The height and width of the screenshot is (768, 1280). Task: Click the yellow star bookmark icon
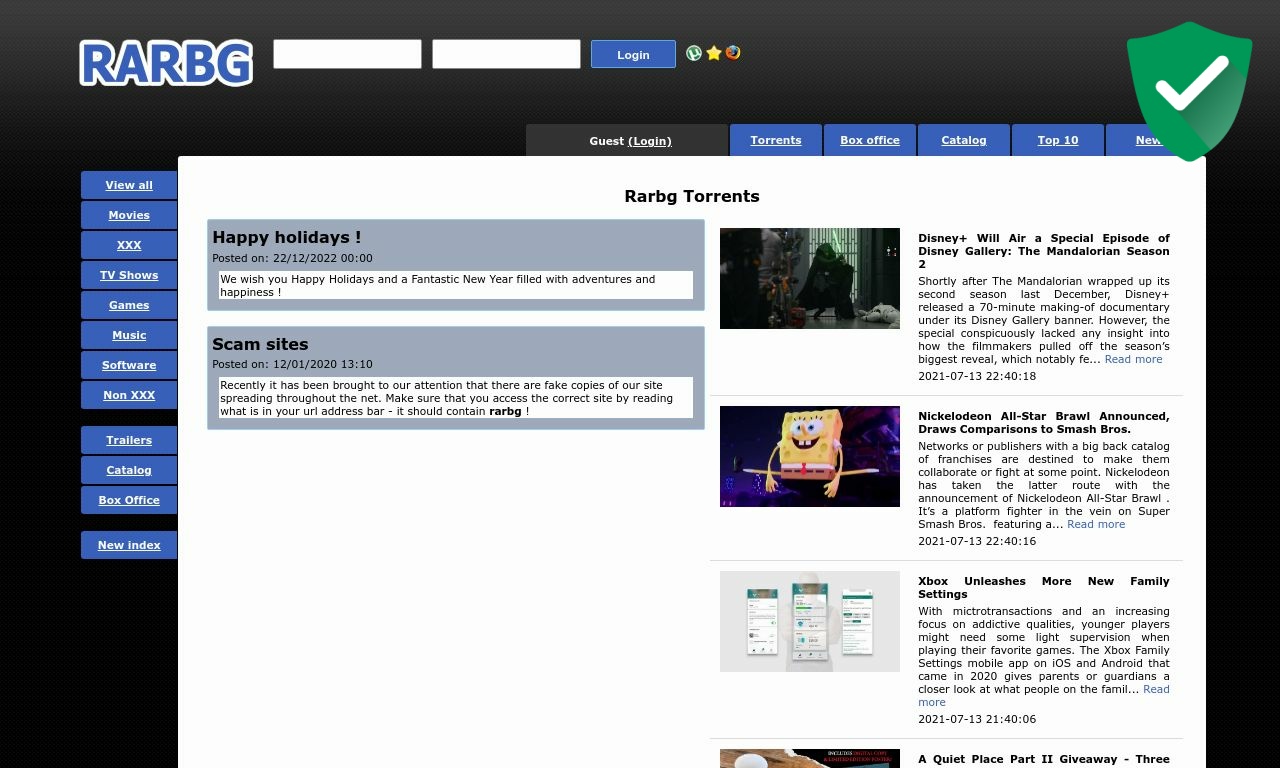(x=714, y=53)
